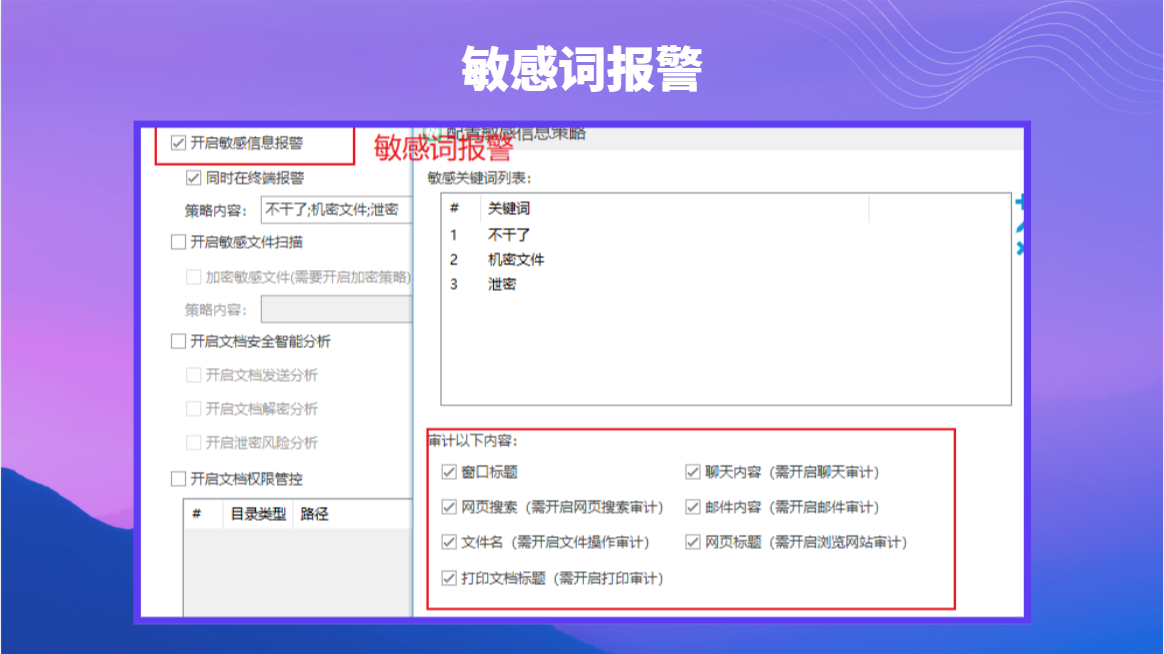This screenshot has height=654, width=1164.
Task: Toggle 邮件内容 audit checkbox
Action: click(693, 507)
